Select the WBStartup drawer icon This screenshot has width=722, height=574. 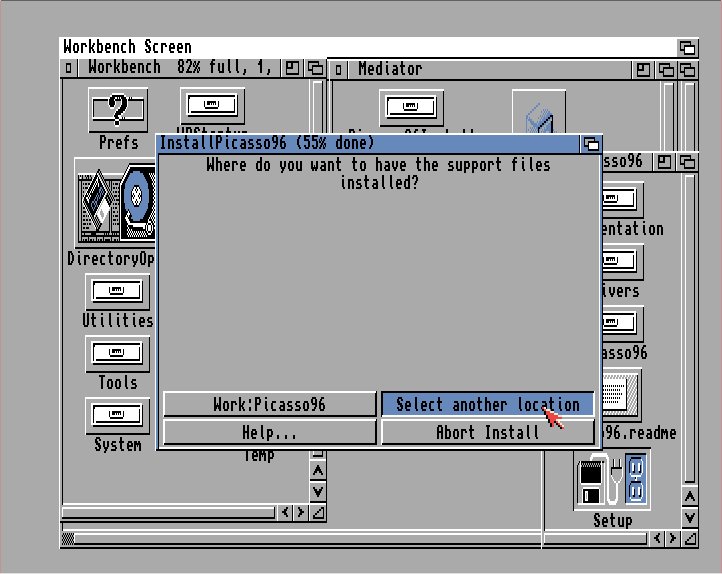(212, 105)
